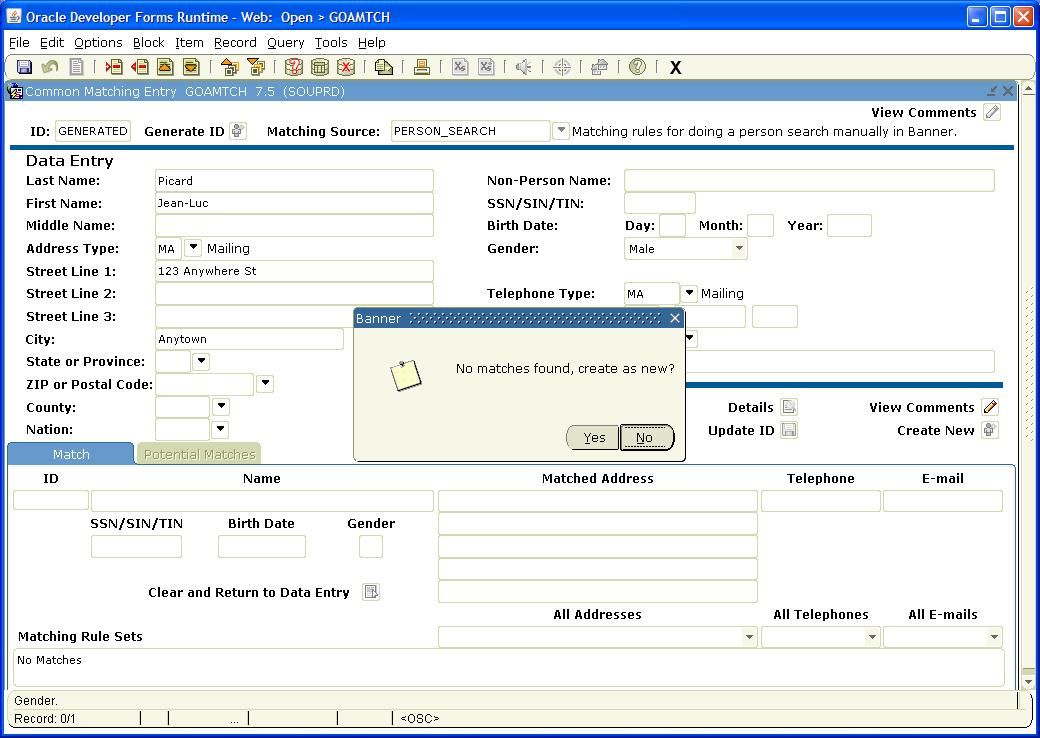The image size is (1040, 738).
Task: Open the File menu
Action: pos(19,42)
